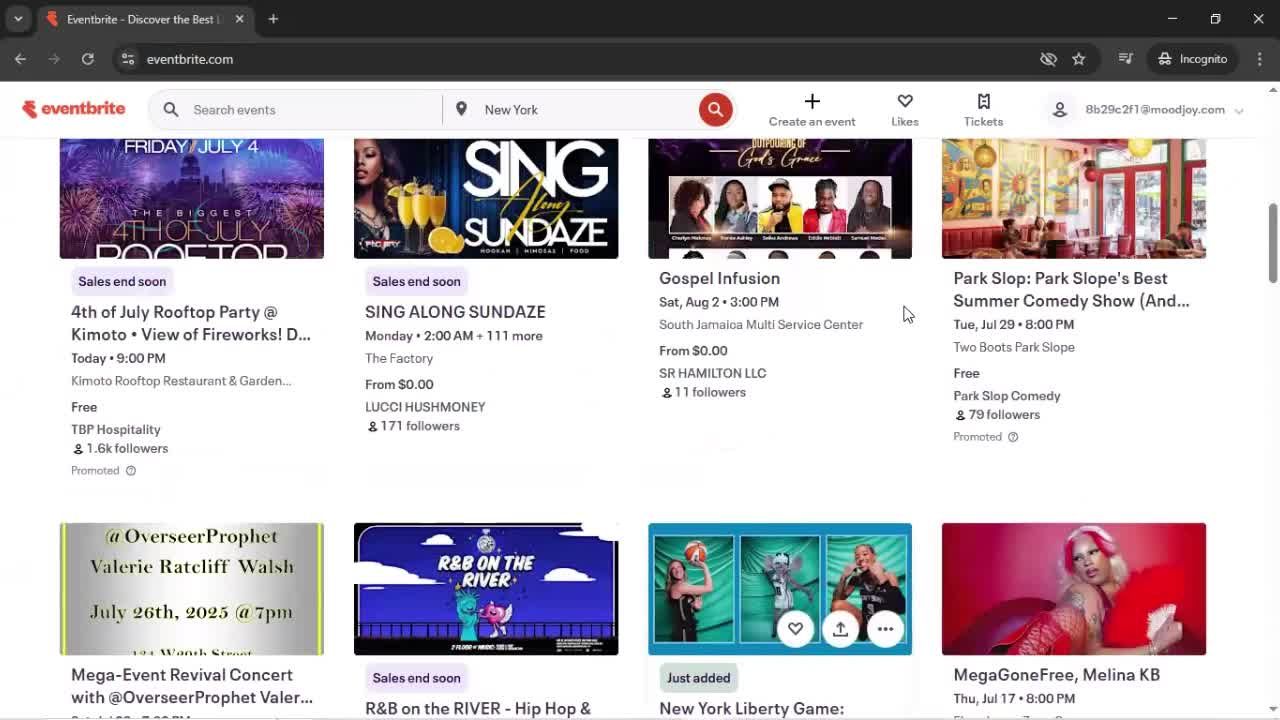Reload the page with browser refresh
The image size is (1280, 720).
(x=88, y=59)
